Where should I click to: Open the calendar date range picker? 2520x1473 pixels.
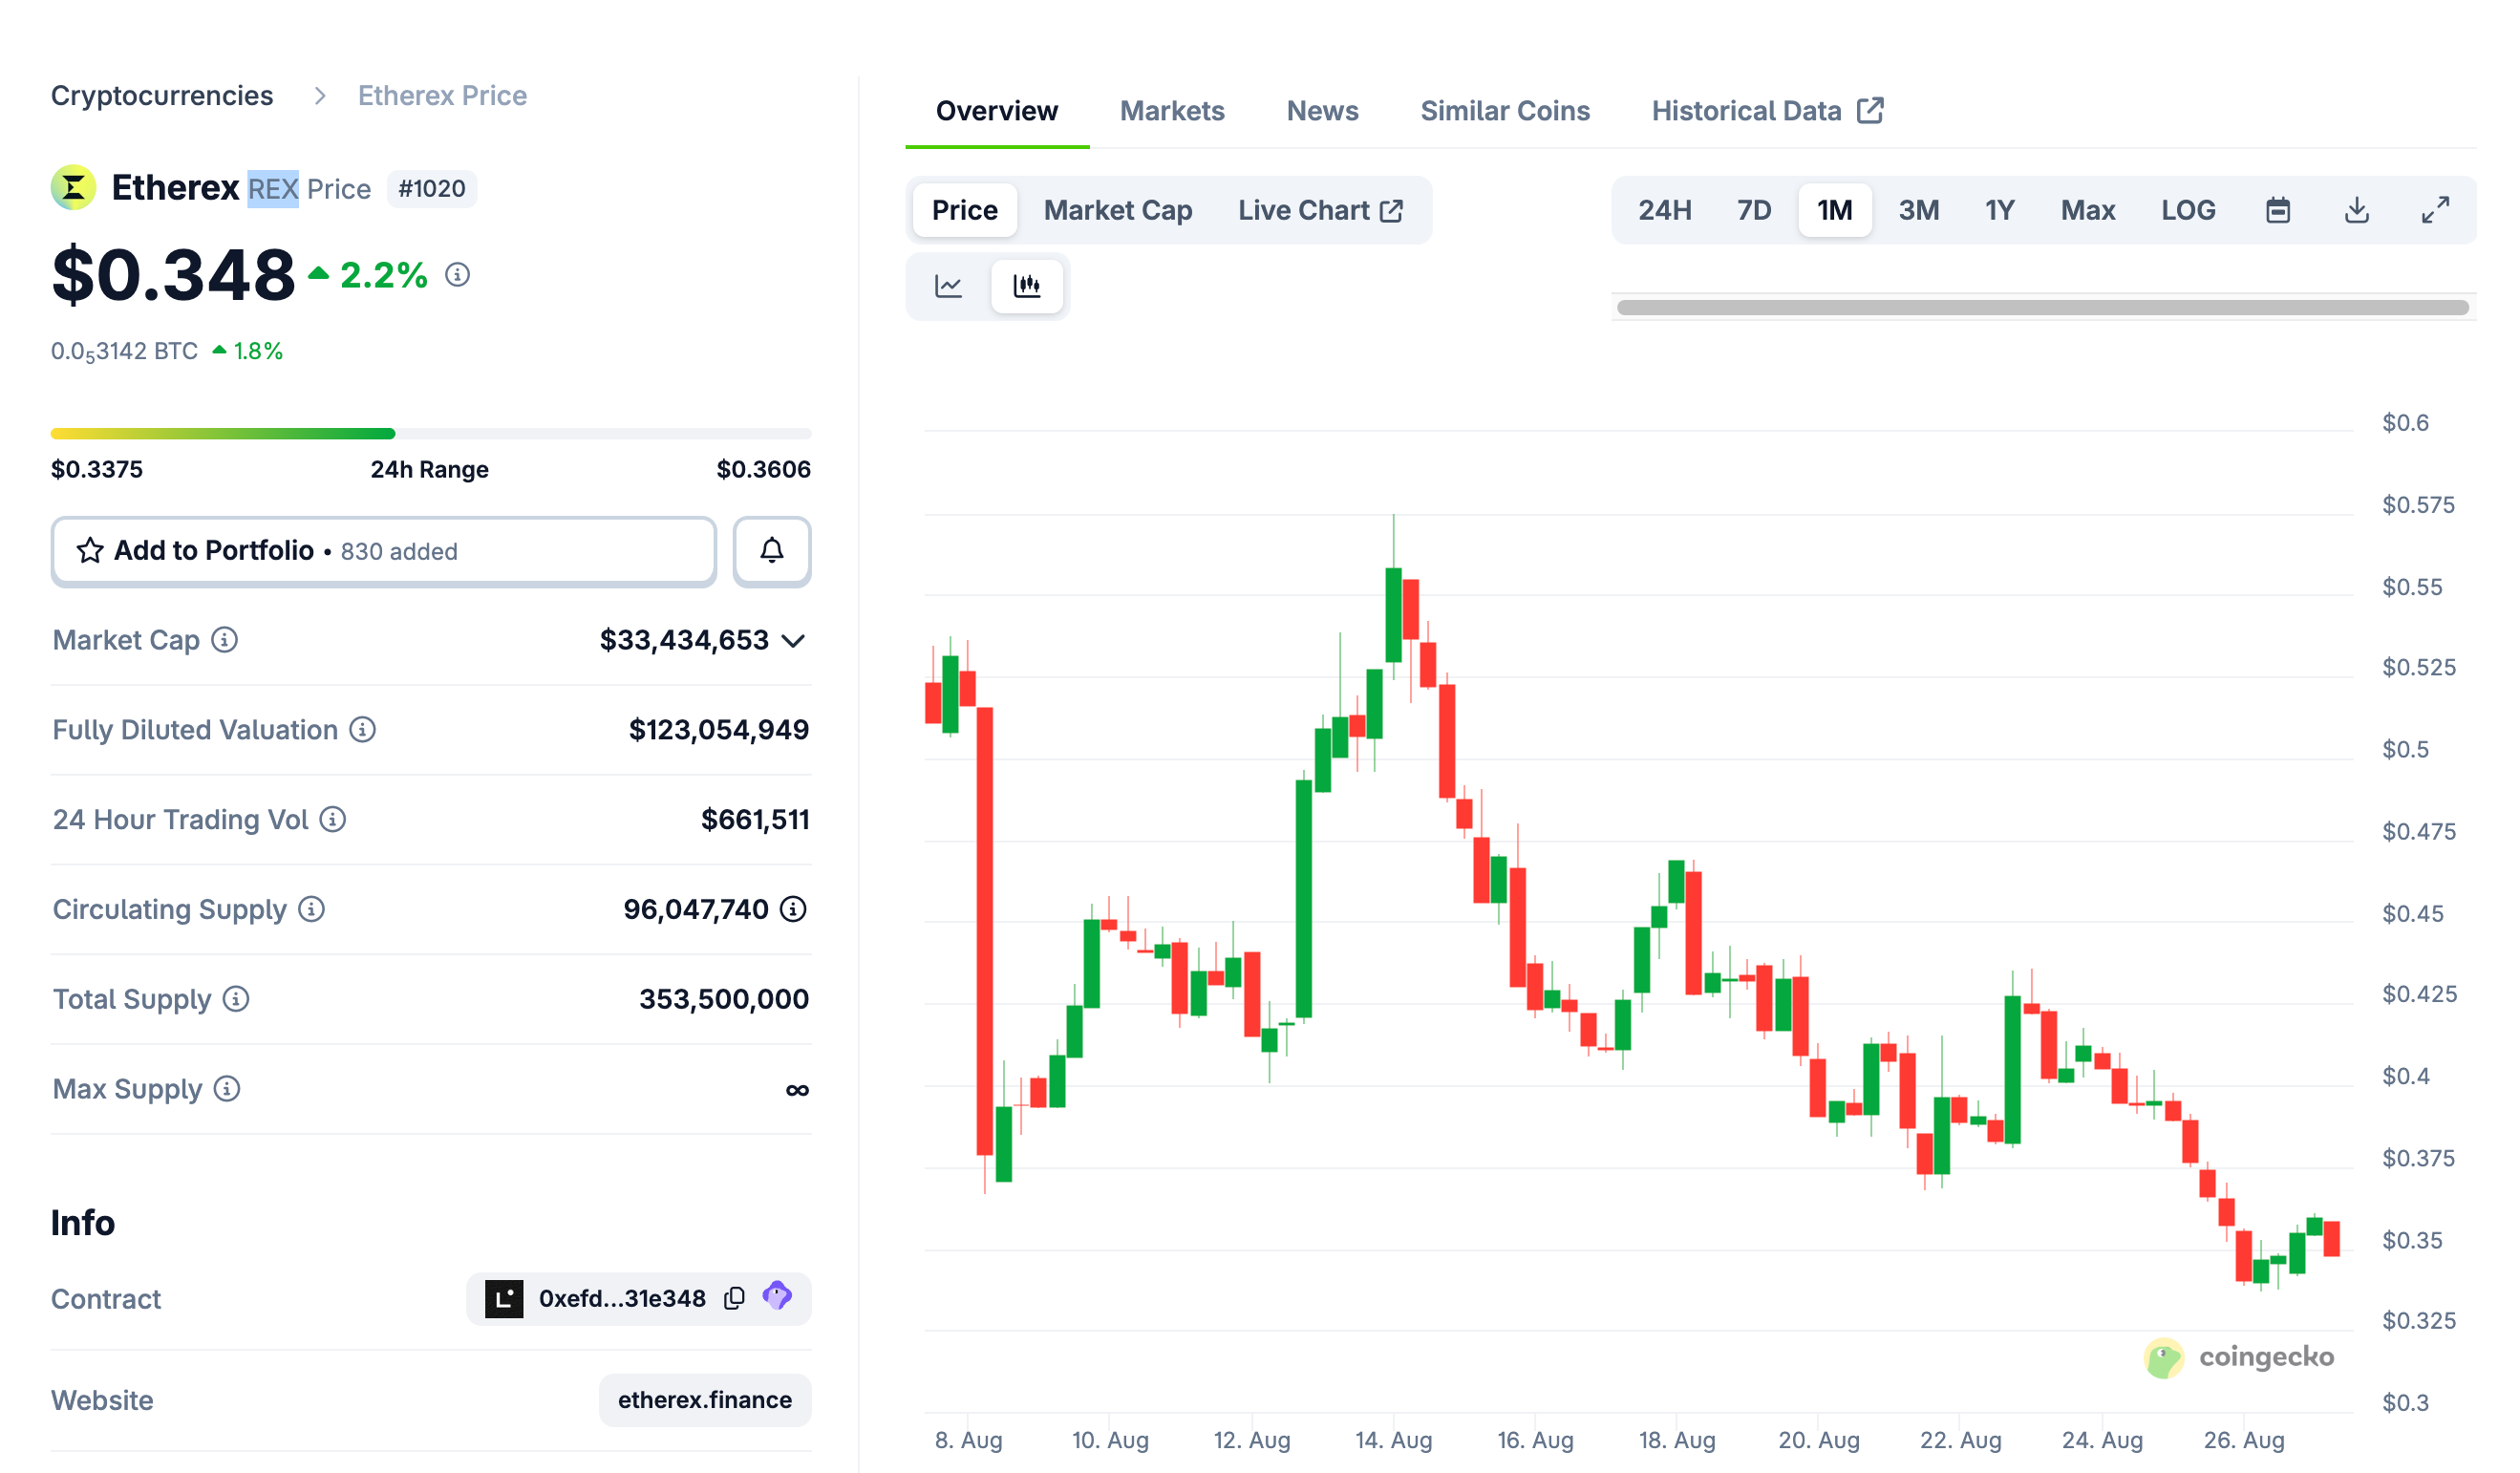2277,210
